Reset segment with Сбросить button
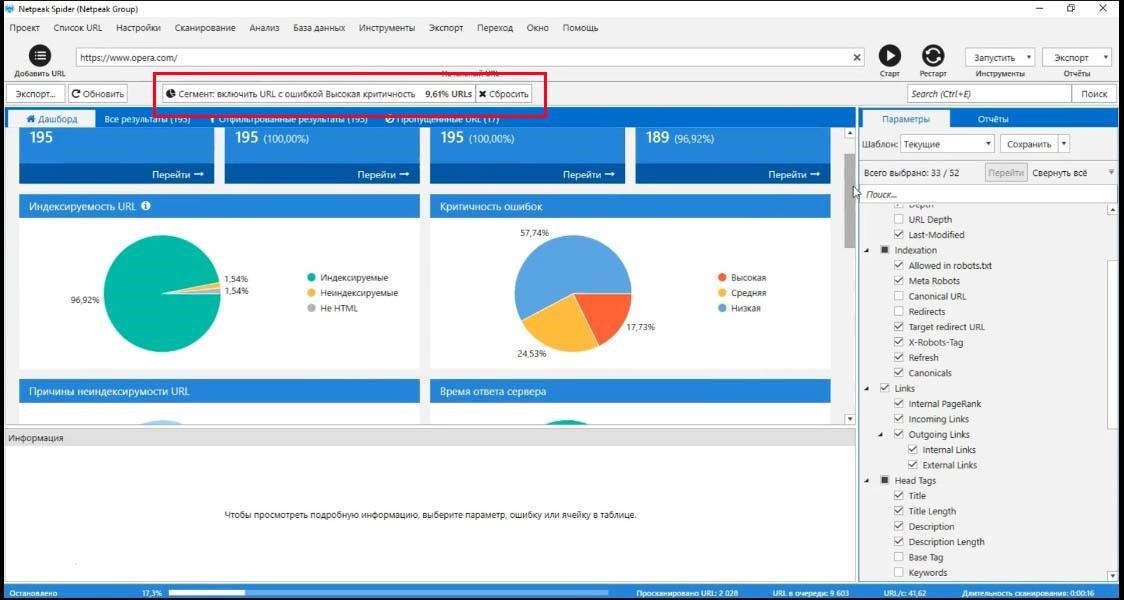Image resolution: width=1124 pixels, height=600 pixels. click(503, 94)
